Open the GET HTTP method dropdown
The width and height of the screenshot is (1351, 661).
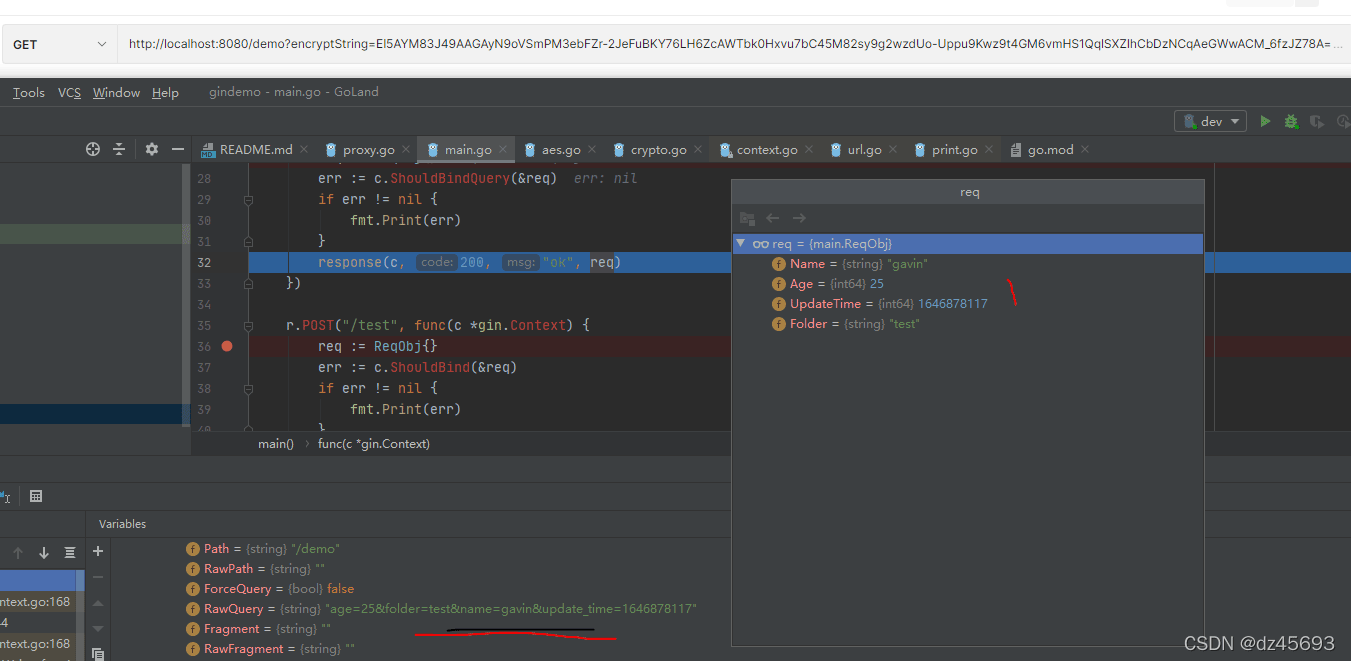[x=59, y=44]
